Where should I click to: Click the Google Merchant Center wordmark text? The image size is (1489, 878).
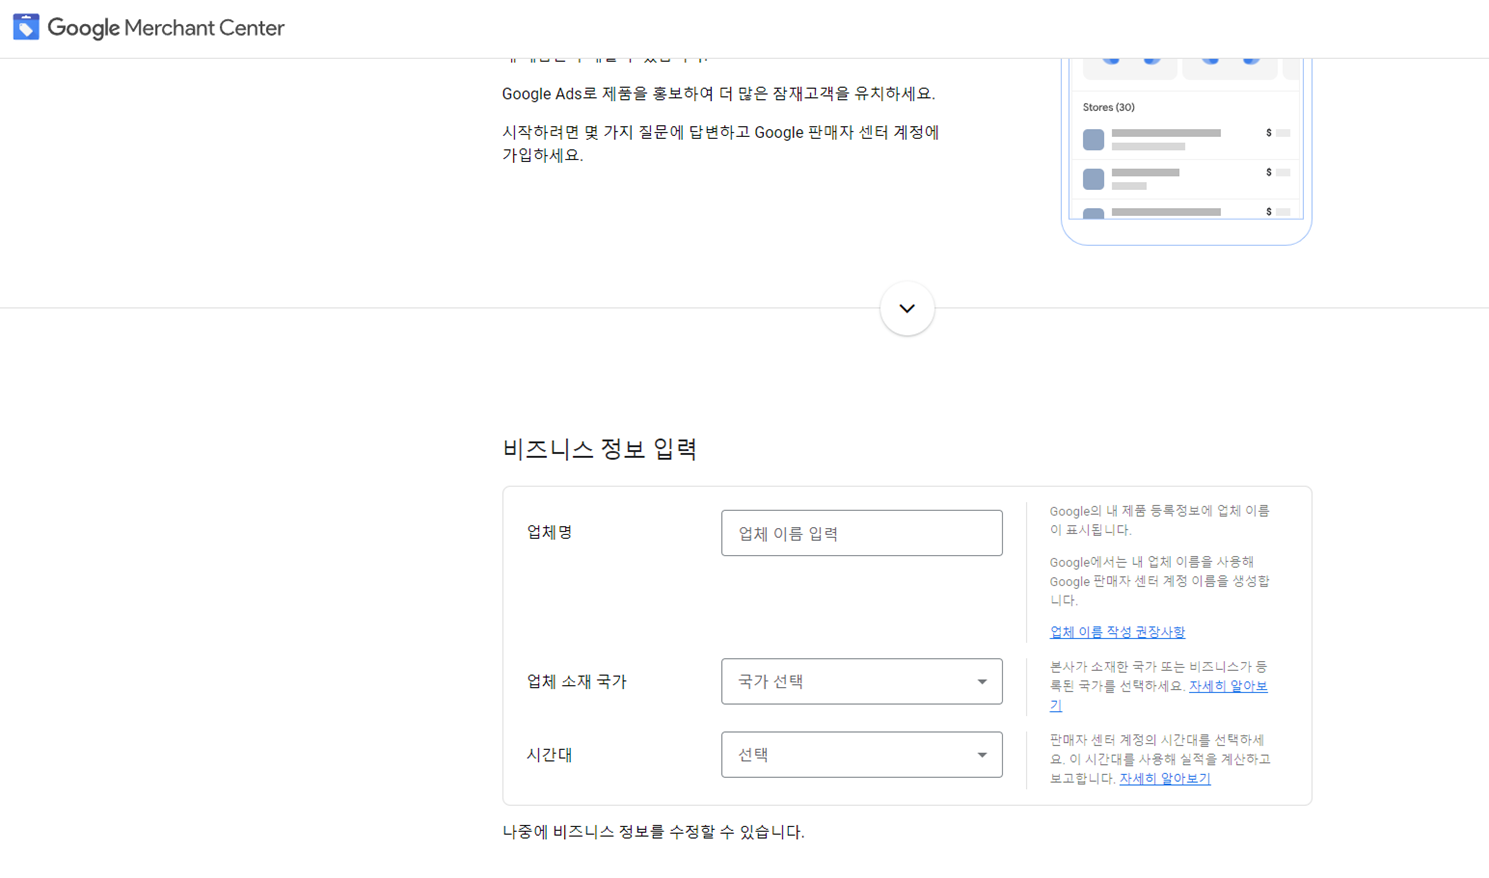[166, 28]
